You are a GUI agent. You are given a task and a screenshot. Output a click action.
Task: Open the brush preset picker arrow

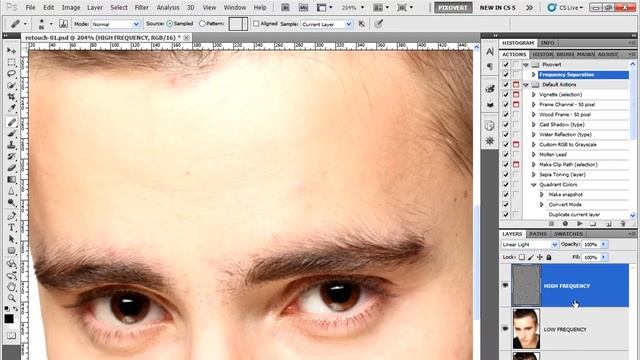click(51, 24)
